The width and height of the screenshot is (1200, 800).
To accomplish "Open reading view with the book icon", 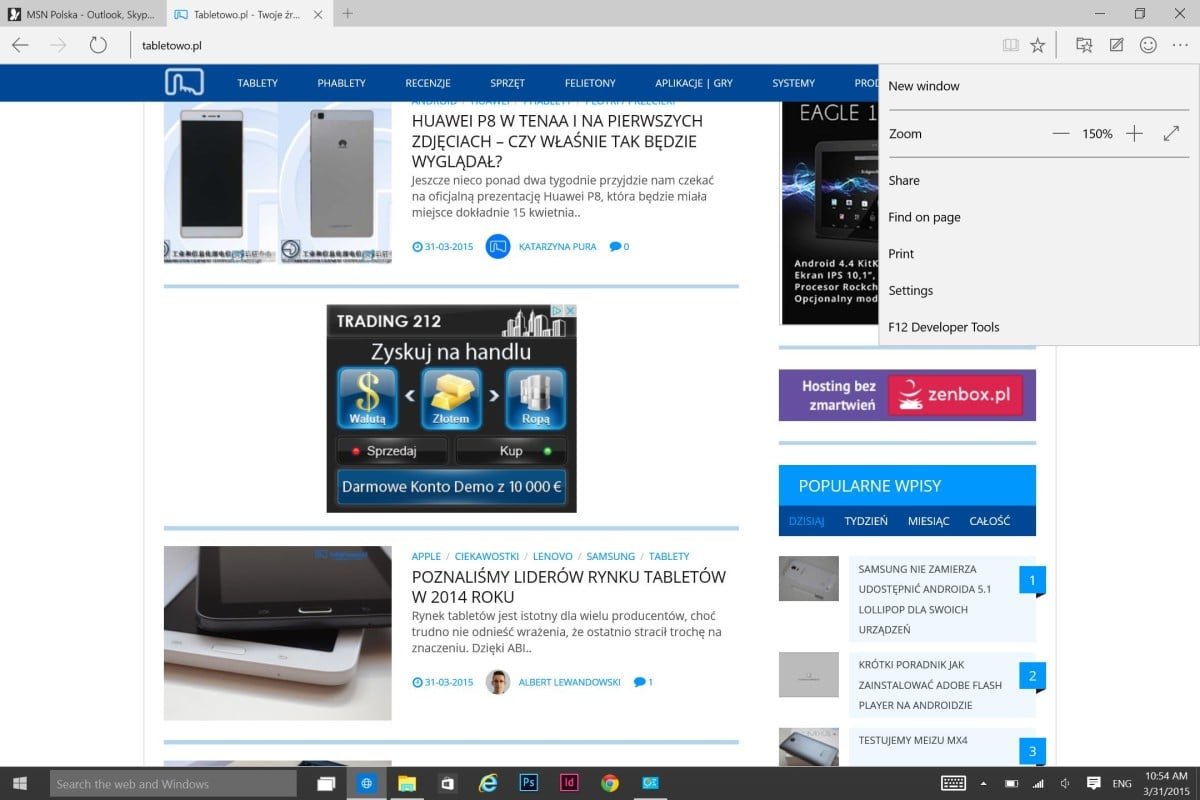I will (1011, 45).
